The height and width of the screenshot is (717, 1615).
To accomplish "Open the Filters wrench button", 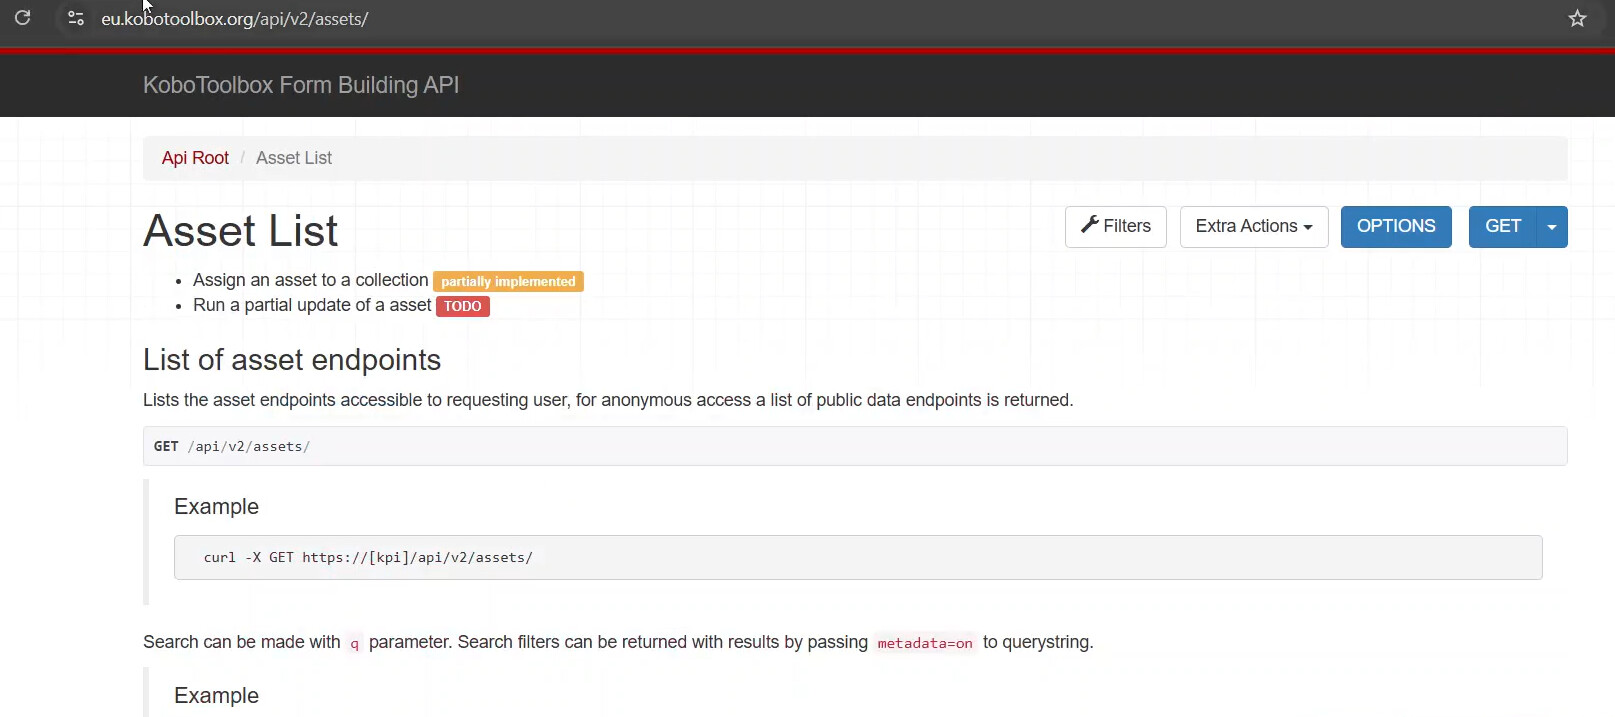I will point(1115,227).
